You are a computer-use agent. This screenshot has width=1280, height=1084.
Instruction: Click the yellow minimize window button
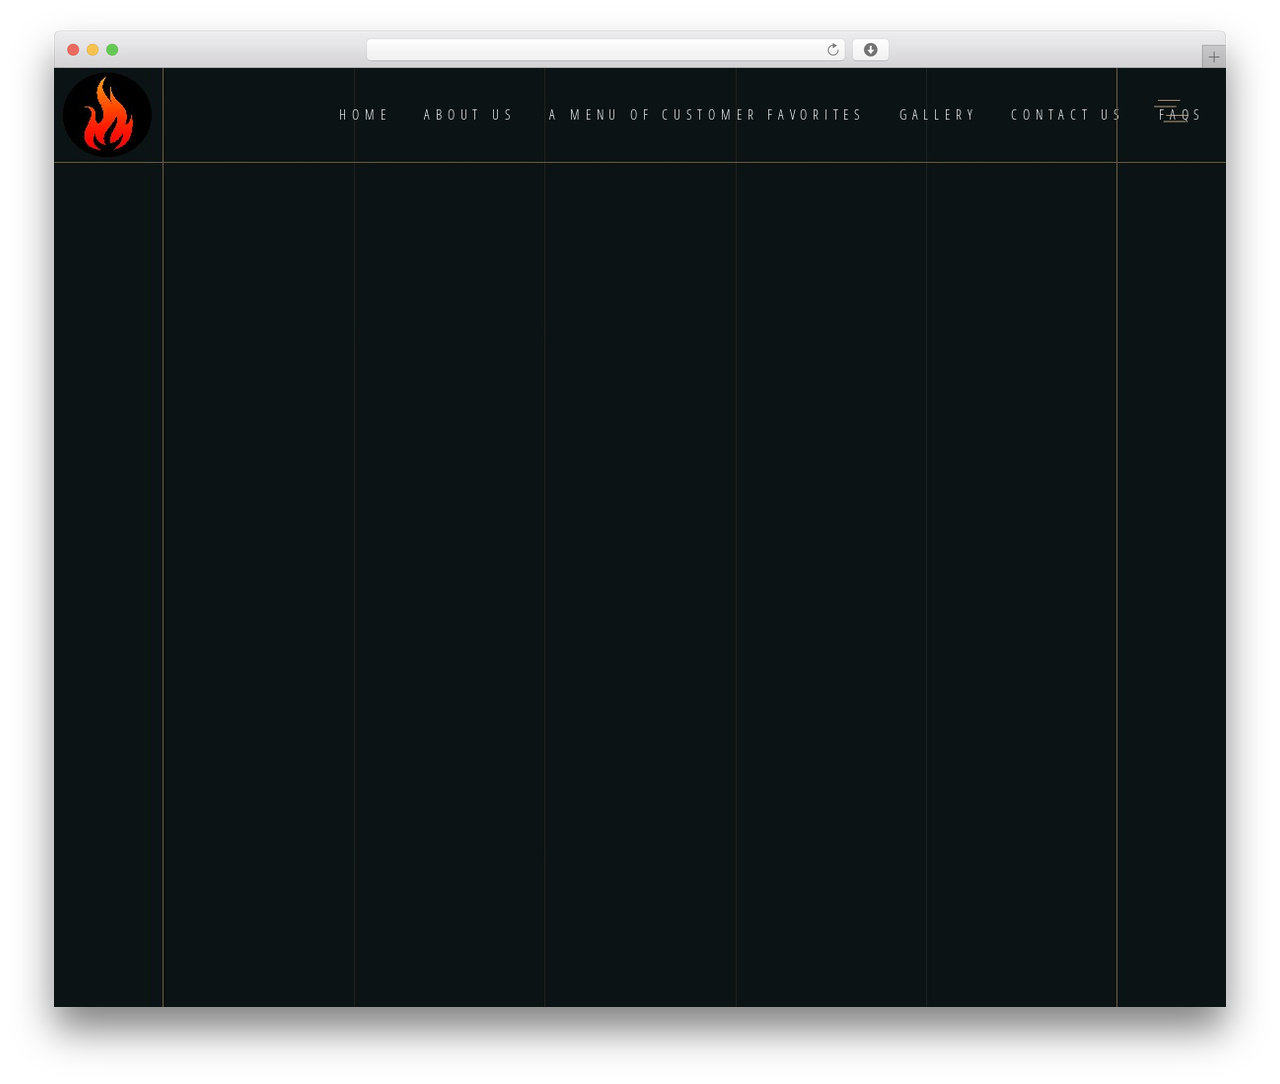[93, 50]
